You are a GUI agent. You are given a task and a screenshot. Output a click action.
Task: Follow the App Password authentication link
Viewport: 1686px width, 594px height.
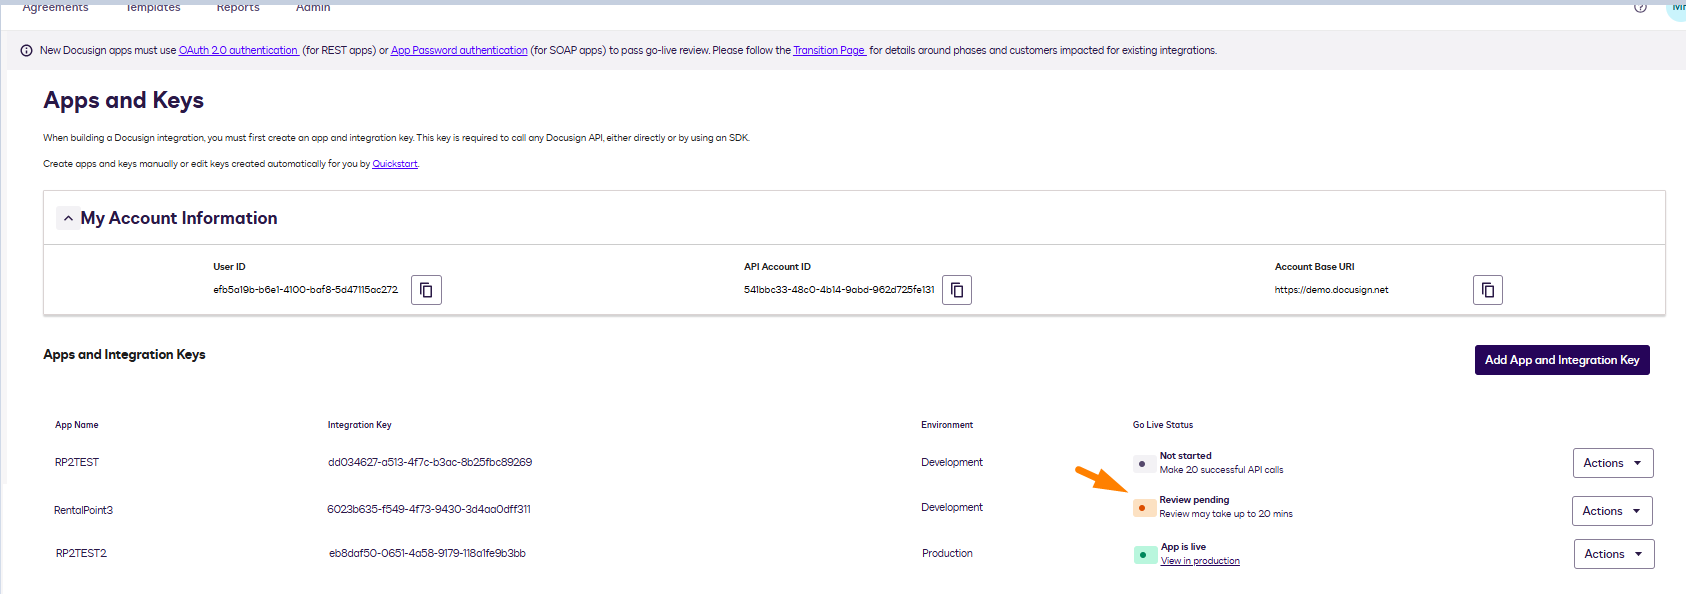(x=459, y=50)
